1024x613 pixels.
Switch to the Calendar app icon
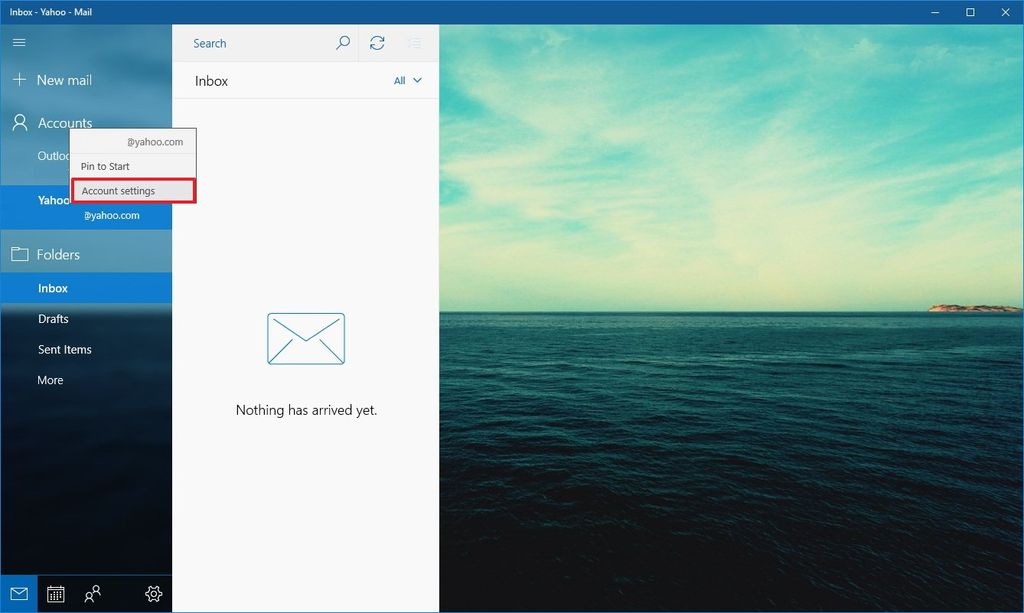[x=56, y=593]
